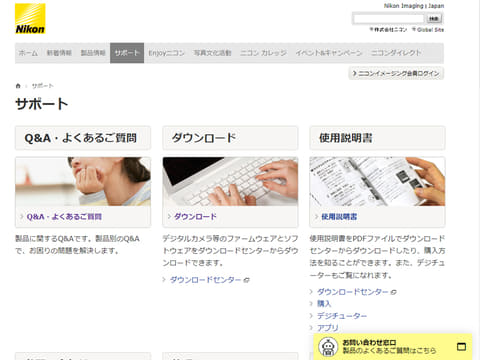
Task: Open the Q&A thumbnail of thinking woman
Action: [83, 181]
